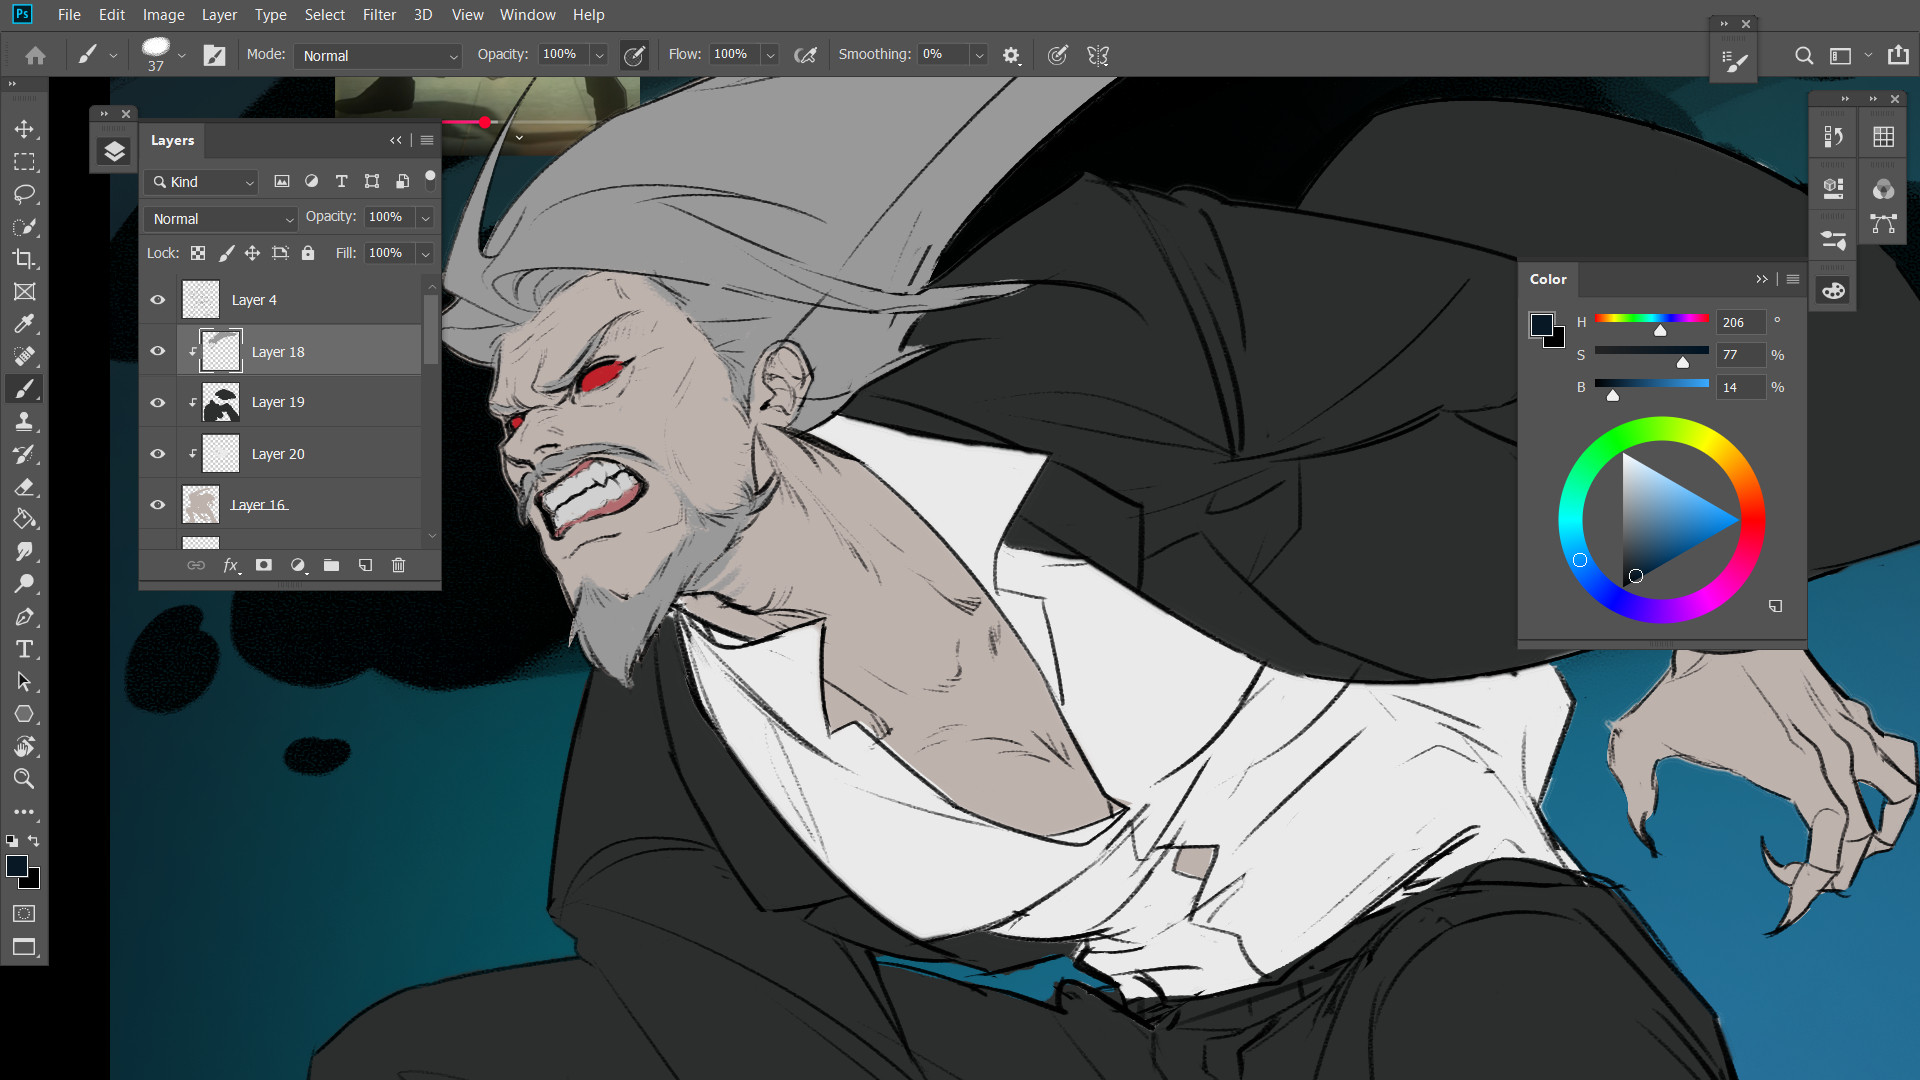This screenshot has height=1080, width=1920.
Task: Toggle Quick Mask mode button
Action: click(24, 914)
